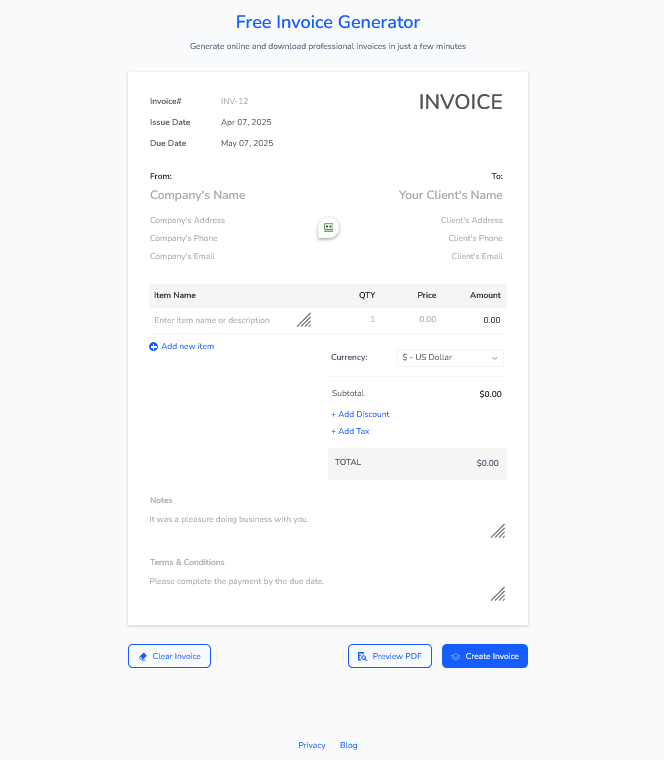664x760 pixels.
Task: Open the Blog footer link
Action: (348, 745)
